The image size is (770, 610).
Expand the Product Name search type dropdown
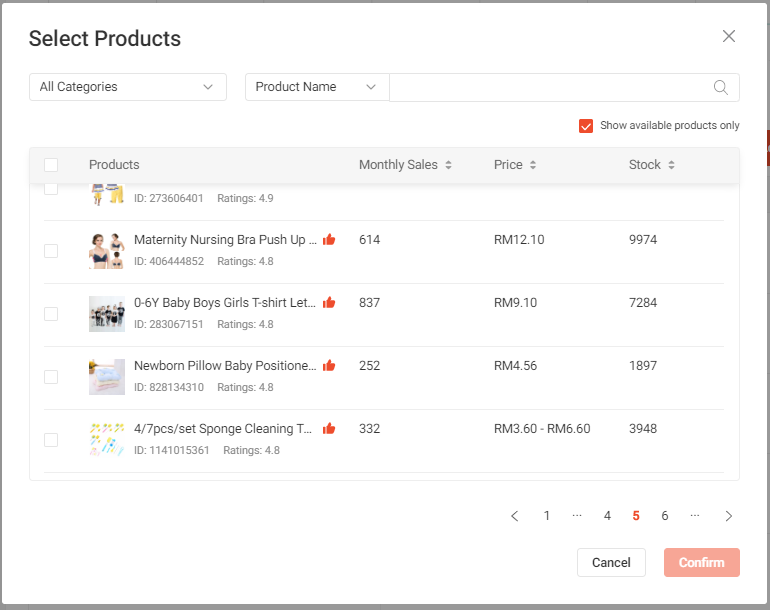[317, 87]
